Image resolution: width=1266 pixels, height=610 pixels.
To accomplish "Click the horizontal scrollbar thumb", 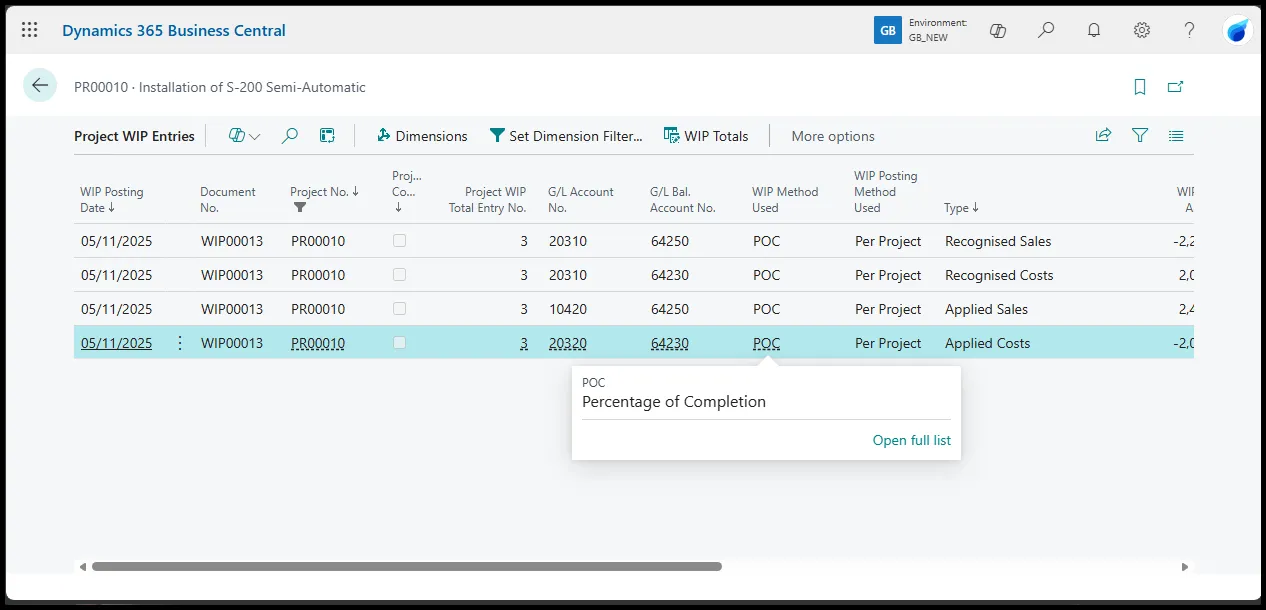I will tap(407, 566).
